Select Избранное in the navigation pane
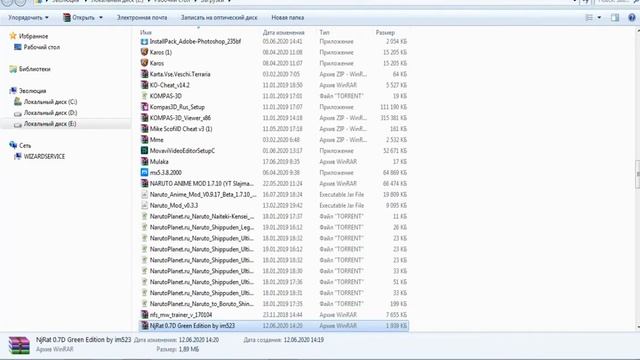640x360 pixels. point(33,36)
